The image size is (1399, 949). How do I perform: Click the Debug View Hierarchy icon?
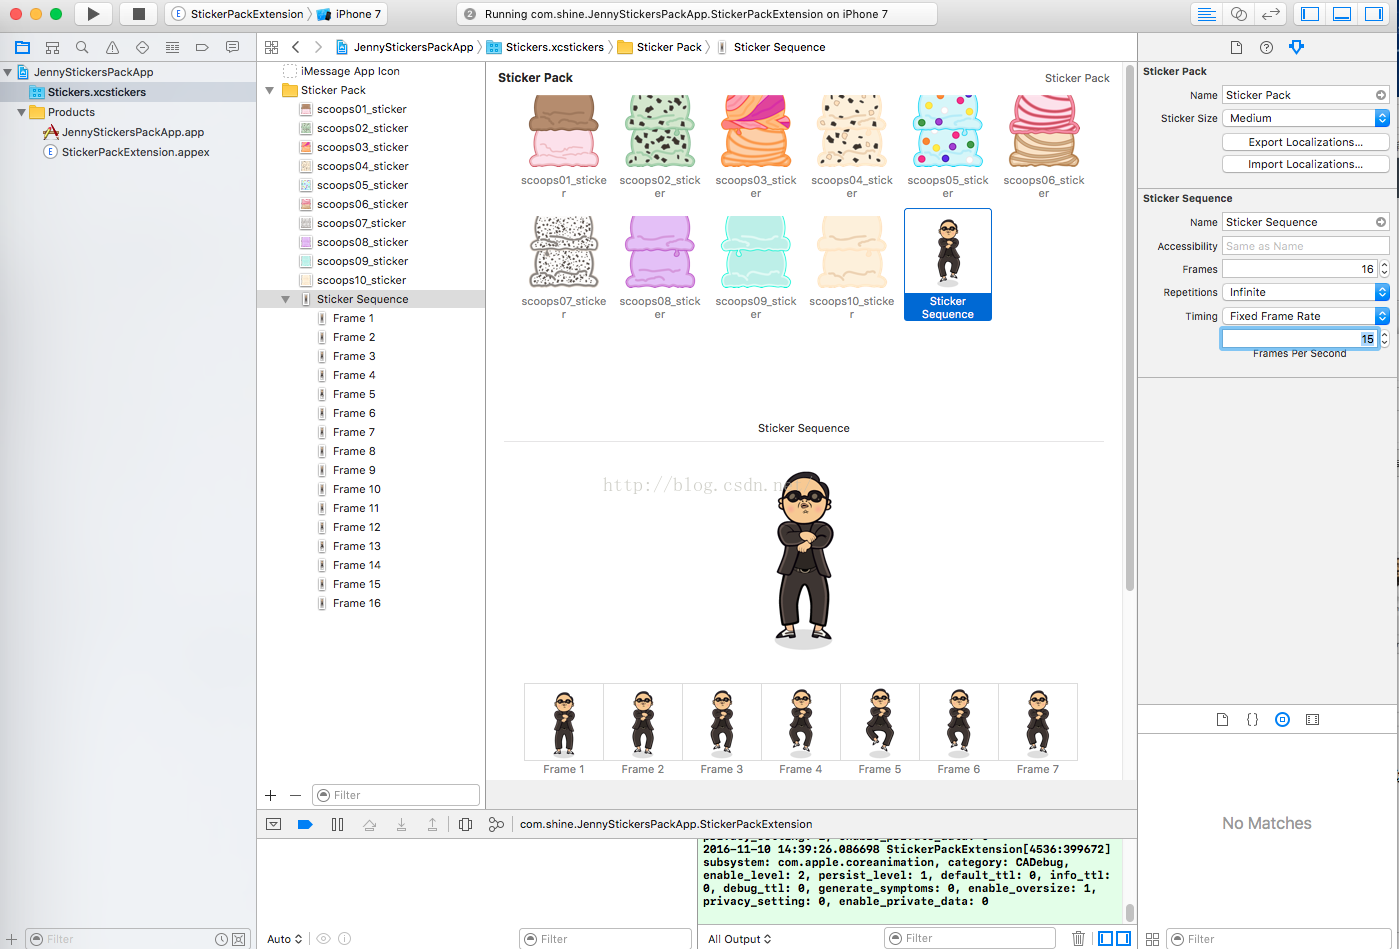coord(465,824)
